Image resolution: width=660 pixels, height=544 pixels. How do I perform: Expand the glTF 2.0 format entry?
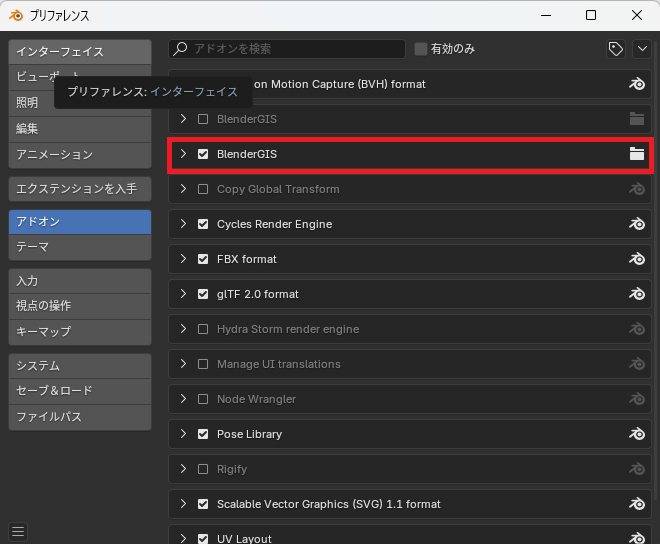pos(183,293)
